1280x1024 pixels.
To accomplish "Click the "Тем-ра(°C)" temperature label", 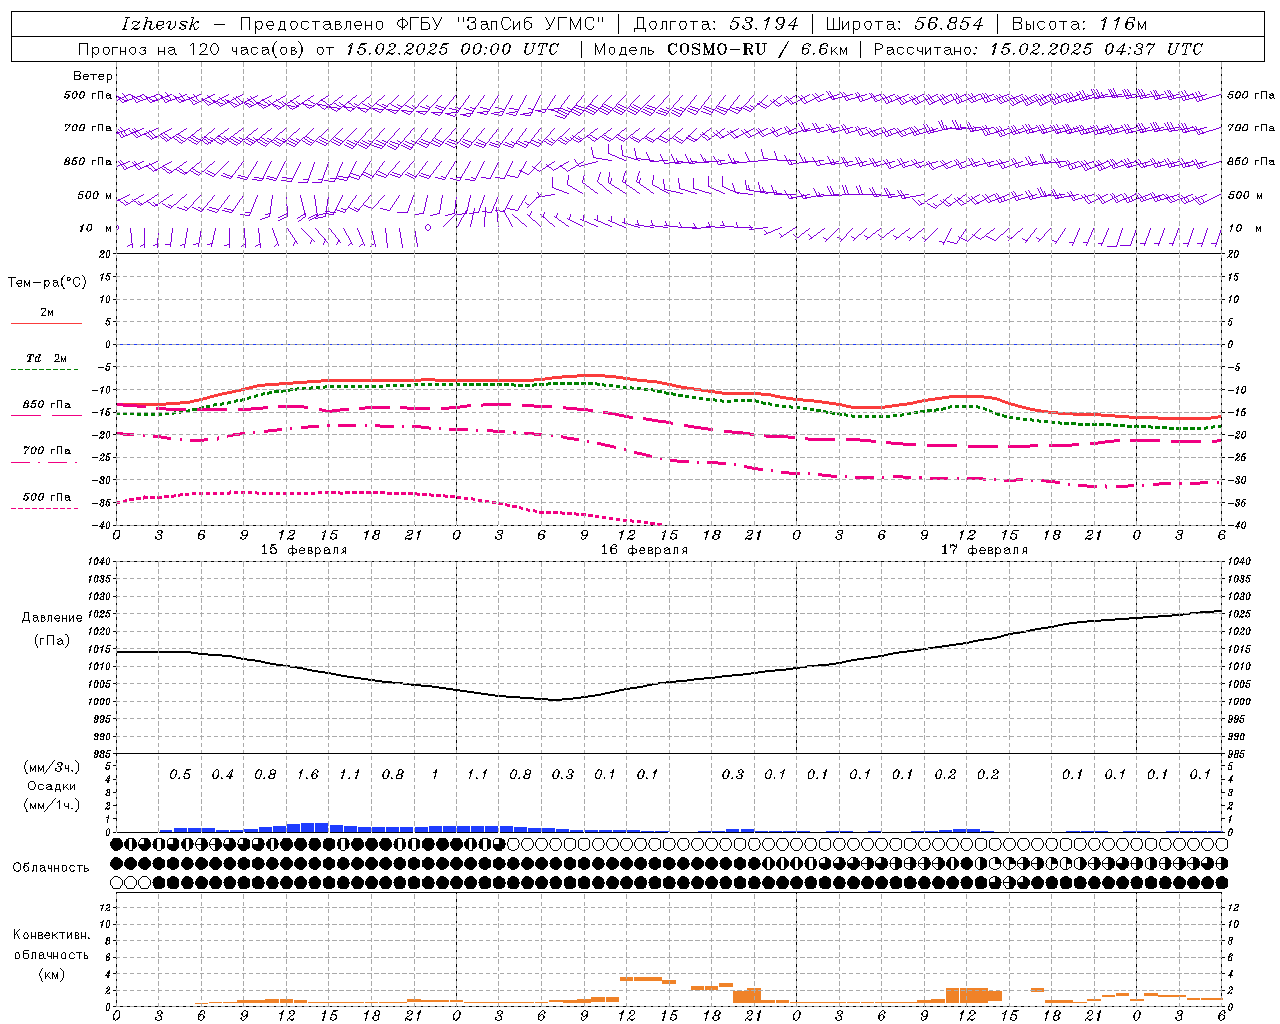I will [47, 283].
